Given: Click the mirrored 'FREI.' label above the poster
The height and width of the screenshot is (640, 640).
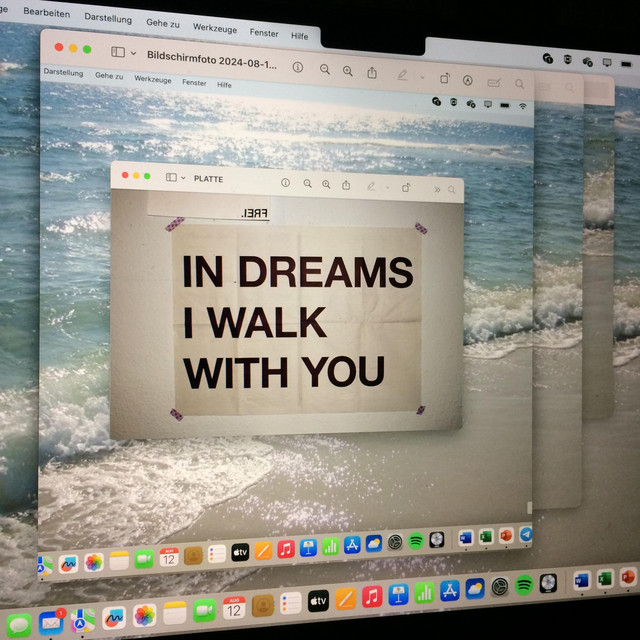Looking at the screenshot, I should pos(254,213).
